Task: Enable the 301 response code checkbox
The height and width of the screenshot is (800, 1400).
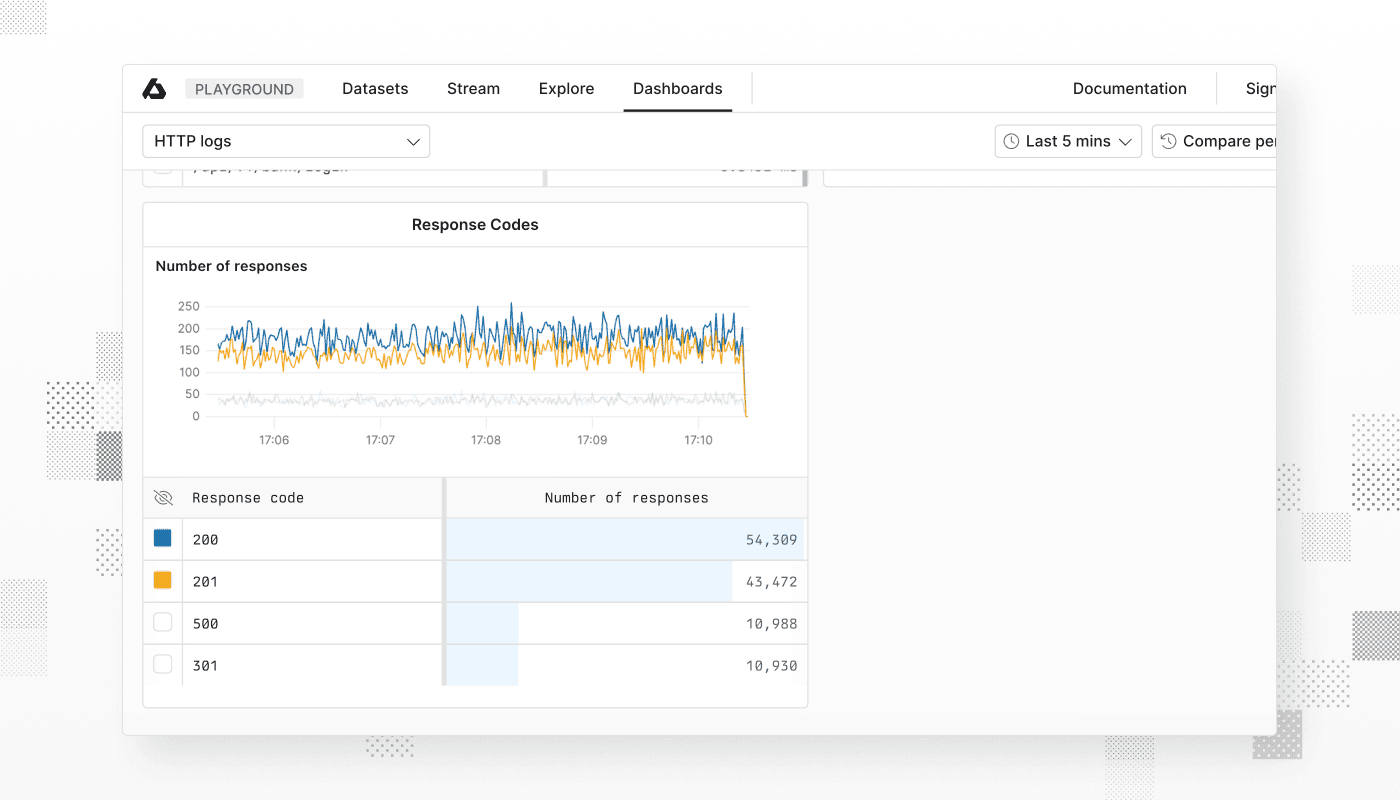Action: (x=162, y=665)
